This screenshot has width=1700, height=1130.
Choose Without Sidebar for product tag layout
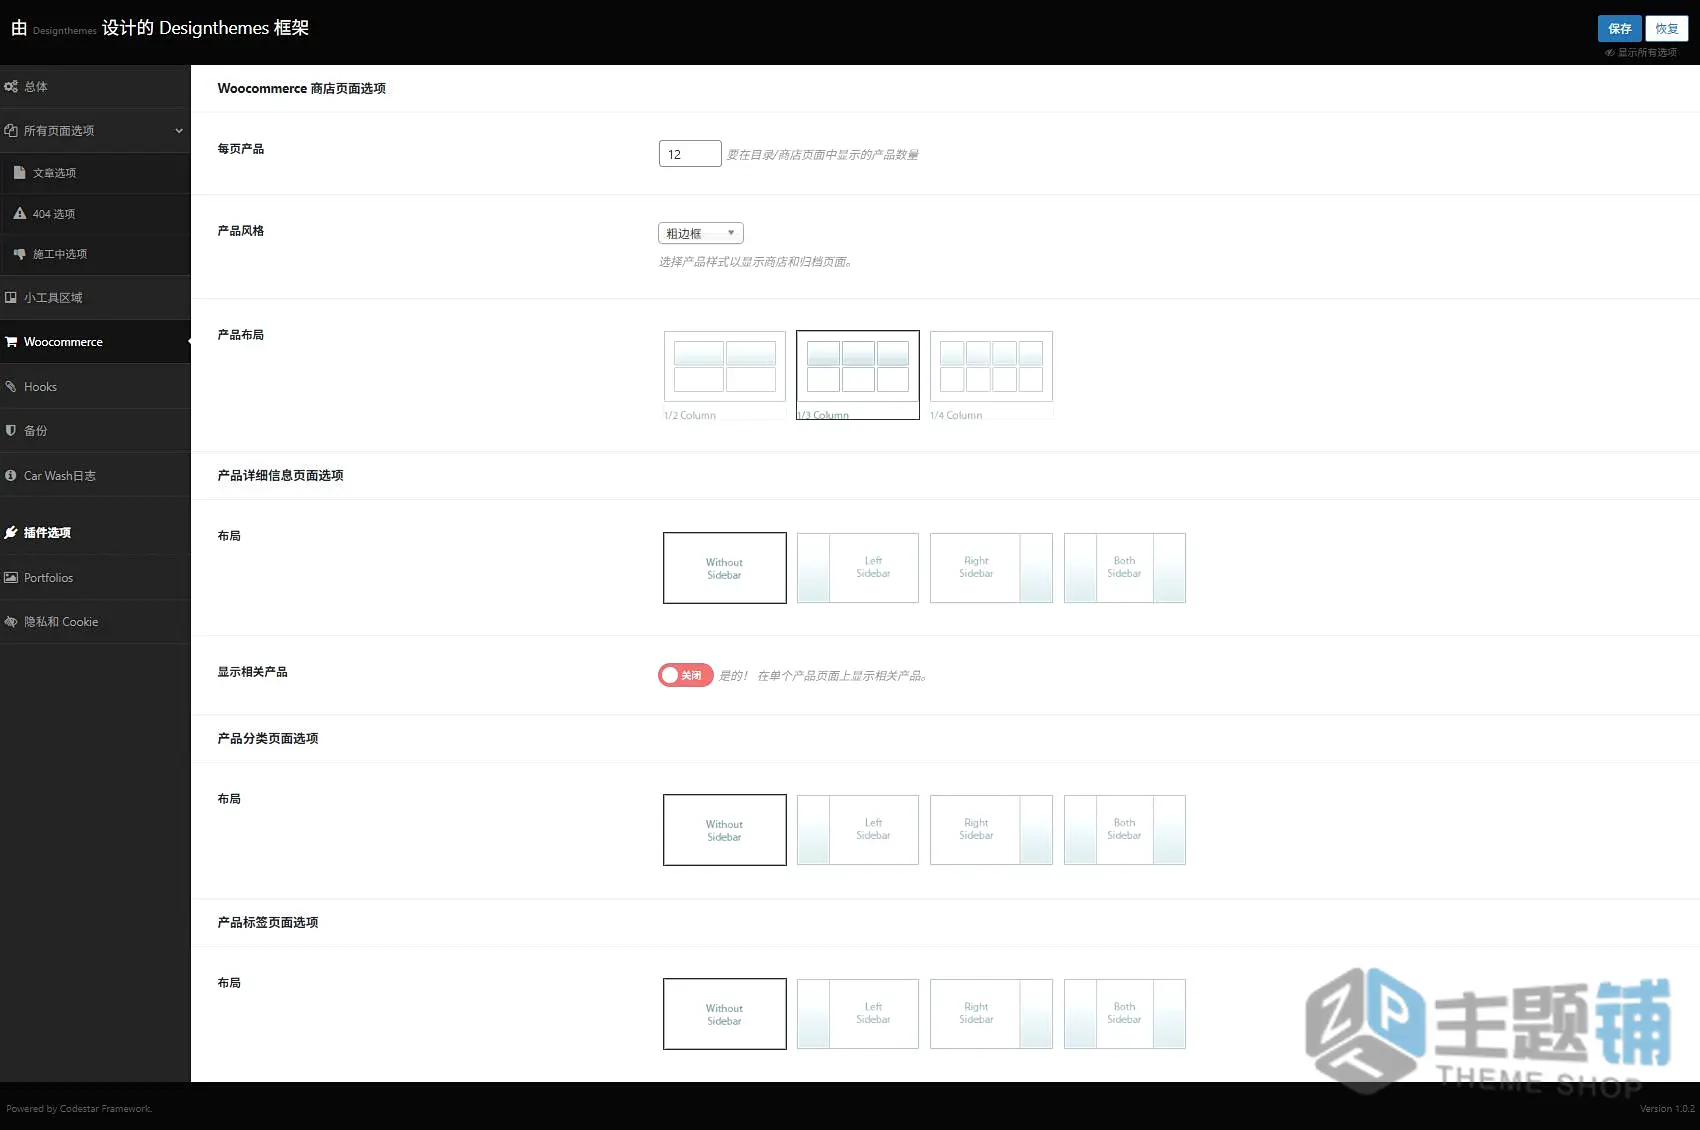(x=725, y=1014)
